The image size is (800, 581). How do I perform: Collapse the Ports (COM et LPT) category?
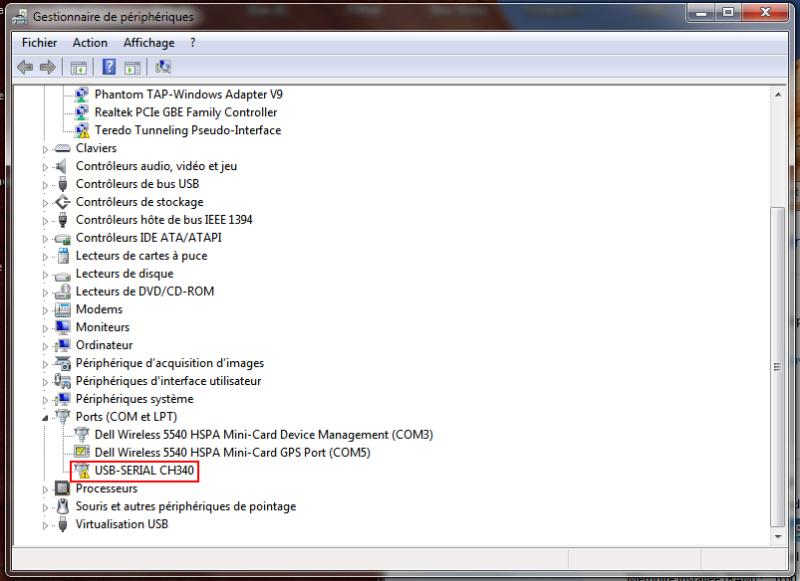(45, 417)
